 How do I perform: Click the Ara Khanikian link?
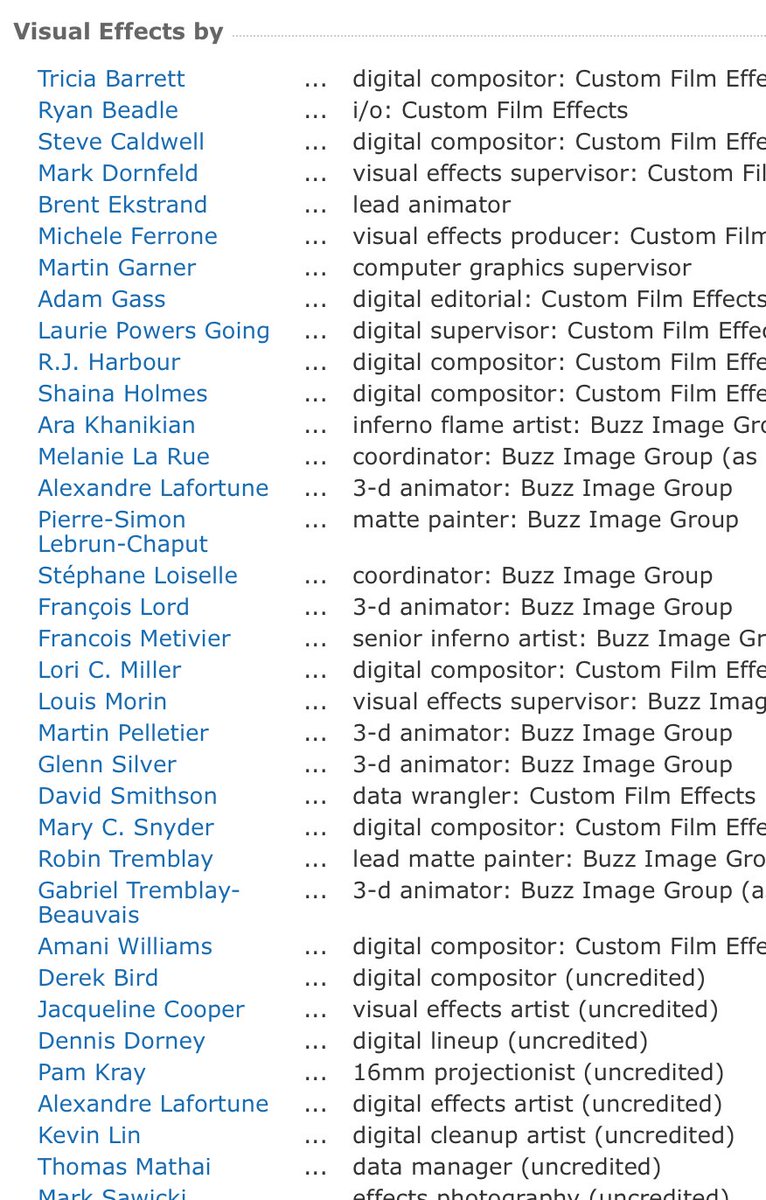point(117,425)
